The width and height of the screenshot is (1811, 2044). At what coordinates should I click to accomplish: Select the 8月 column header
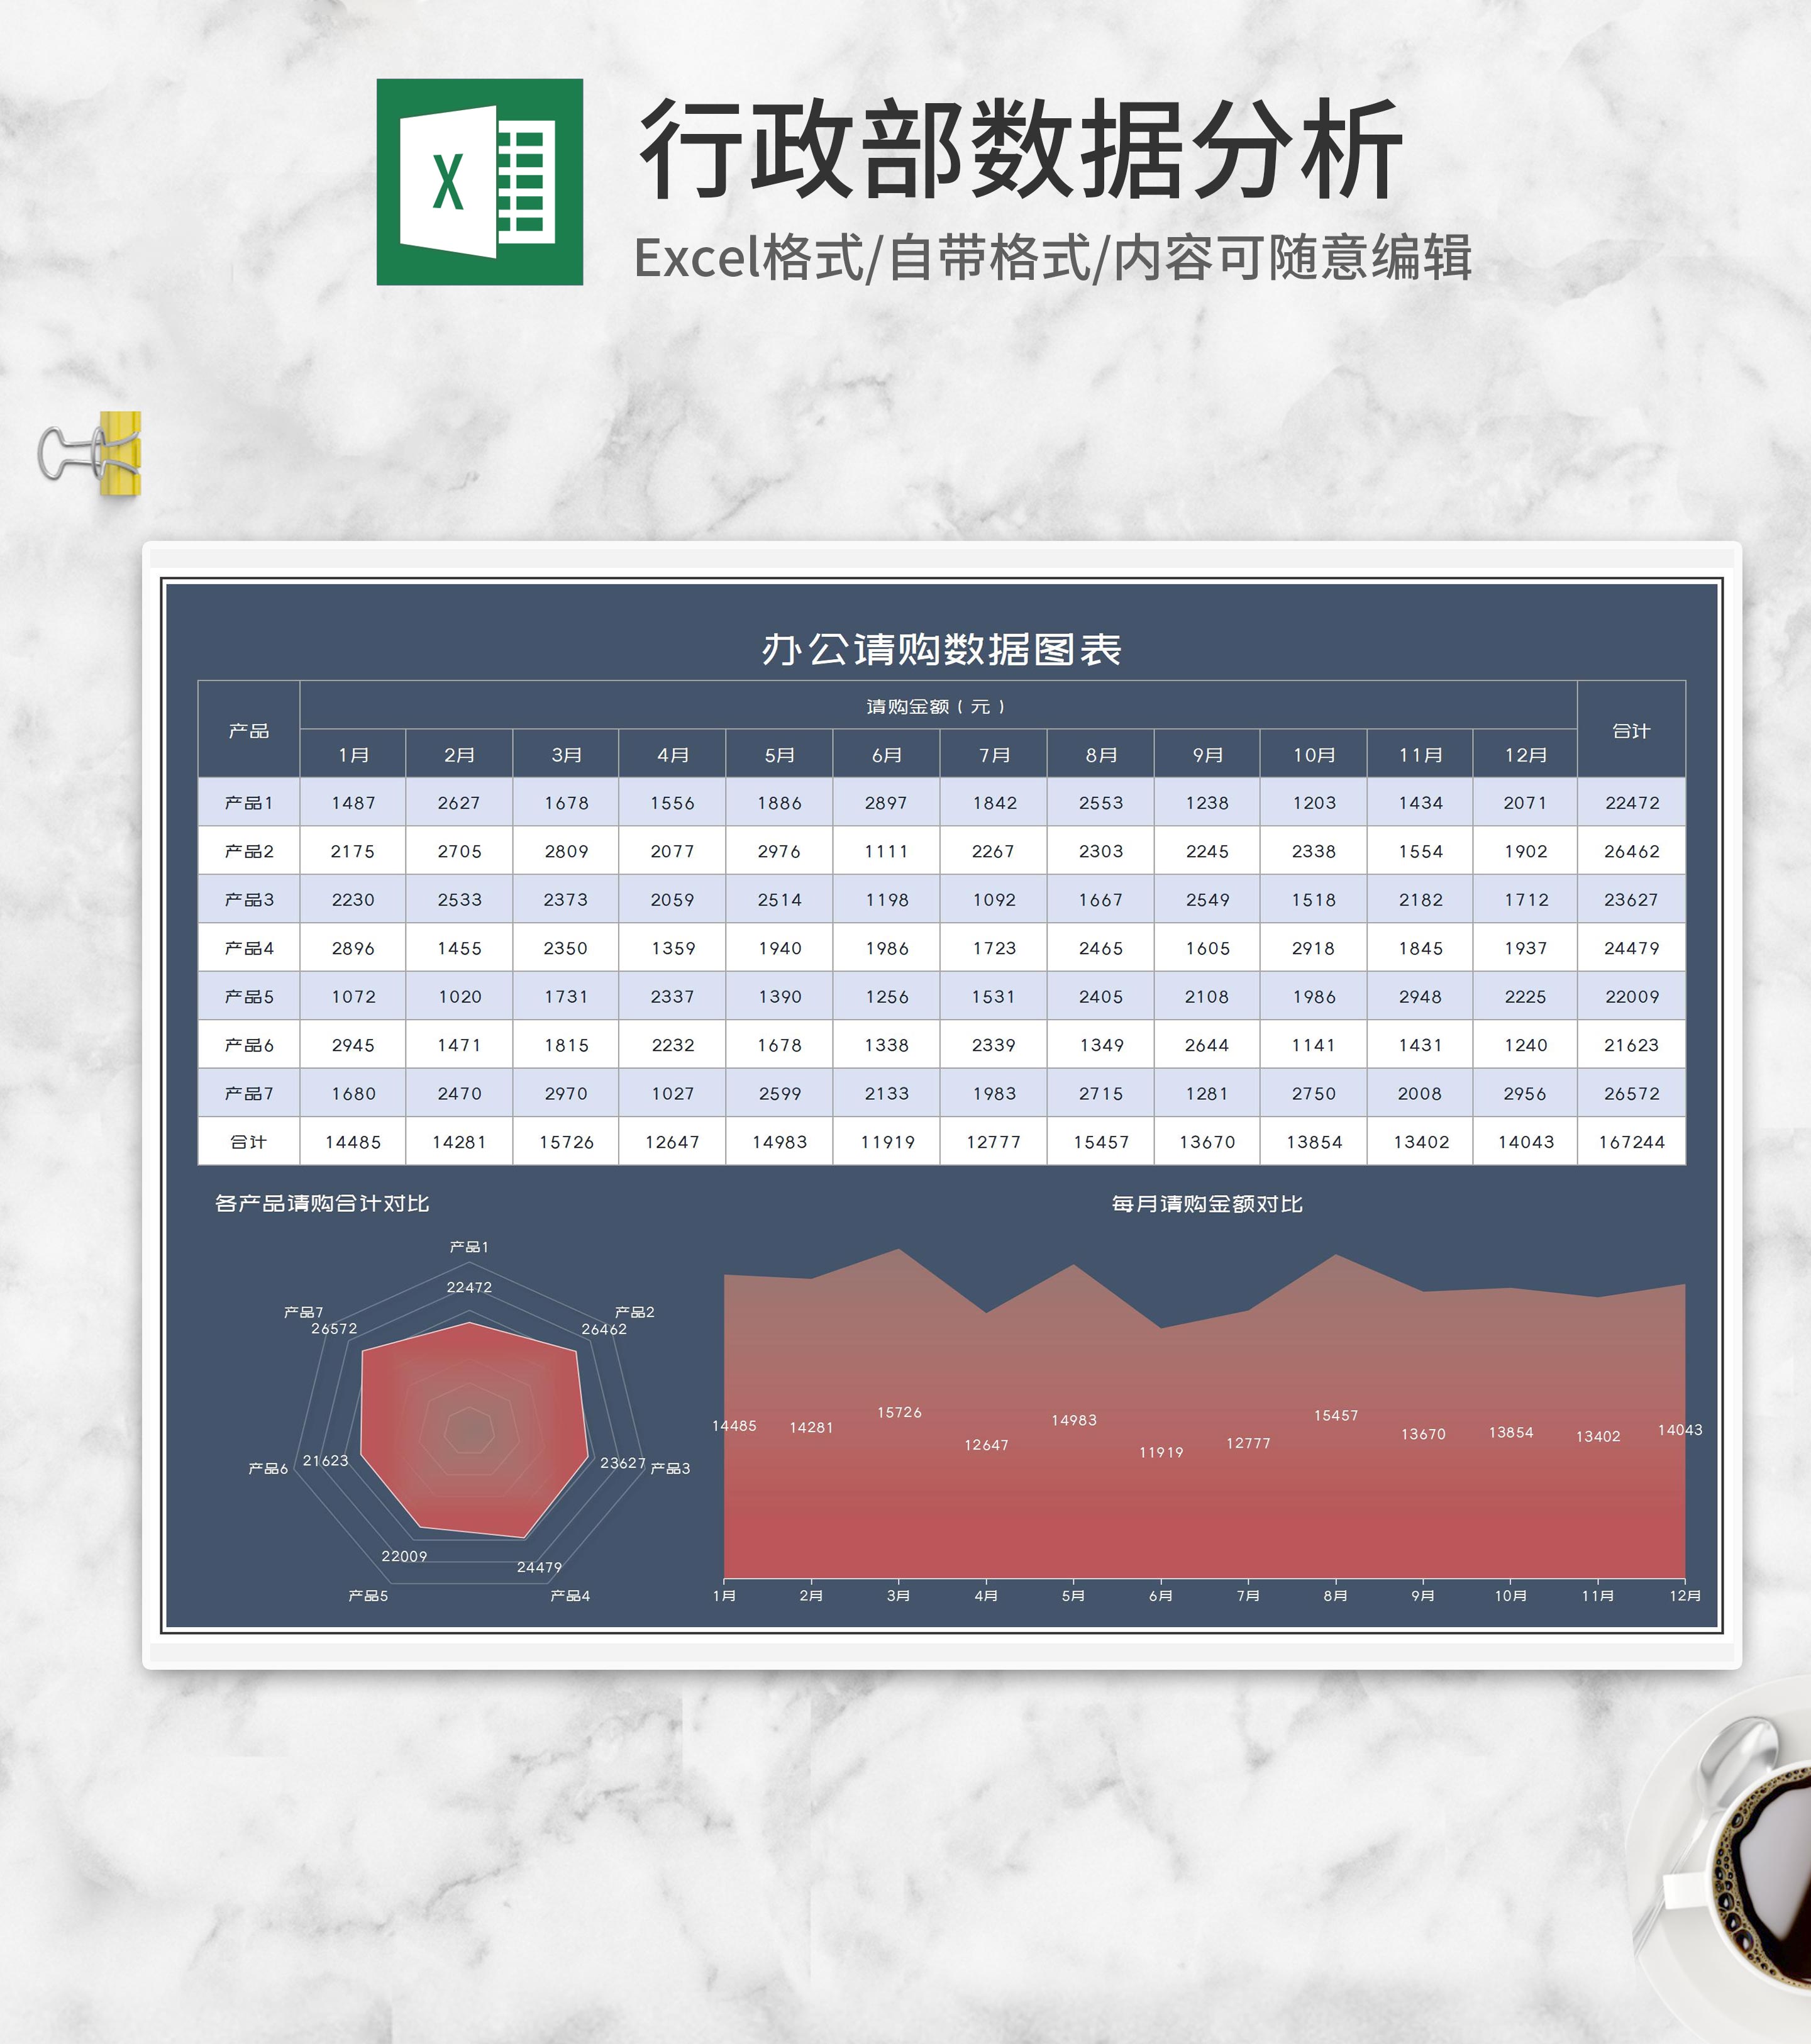click(1100, 755)
